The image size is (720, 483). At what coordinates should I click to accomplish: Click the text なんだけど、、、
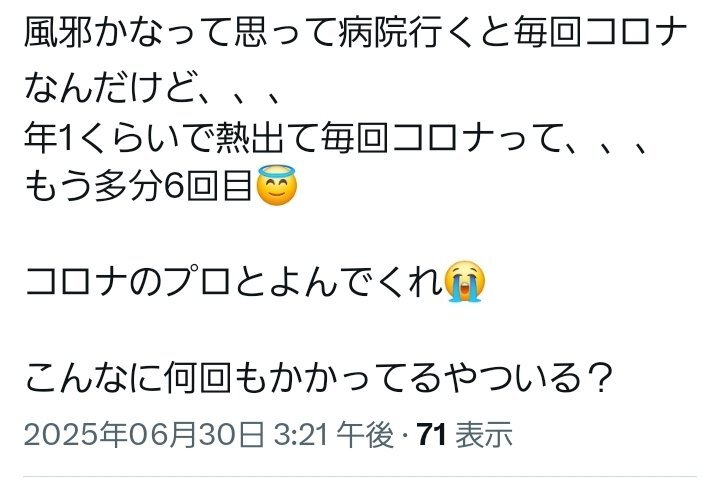tap(152, 88)
